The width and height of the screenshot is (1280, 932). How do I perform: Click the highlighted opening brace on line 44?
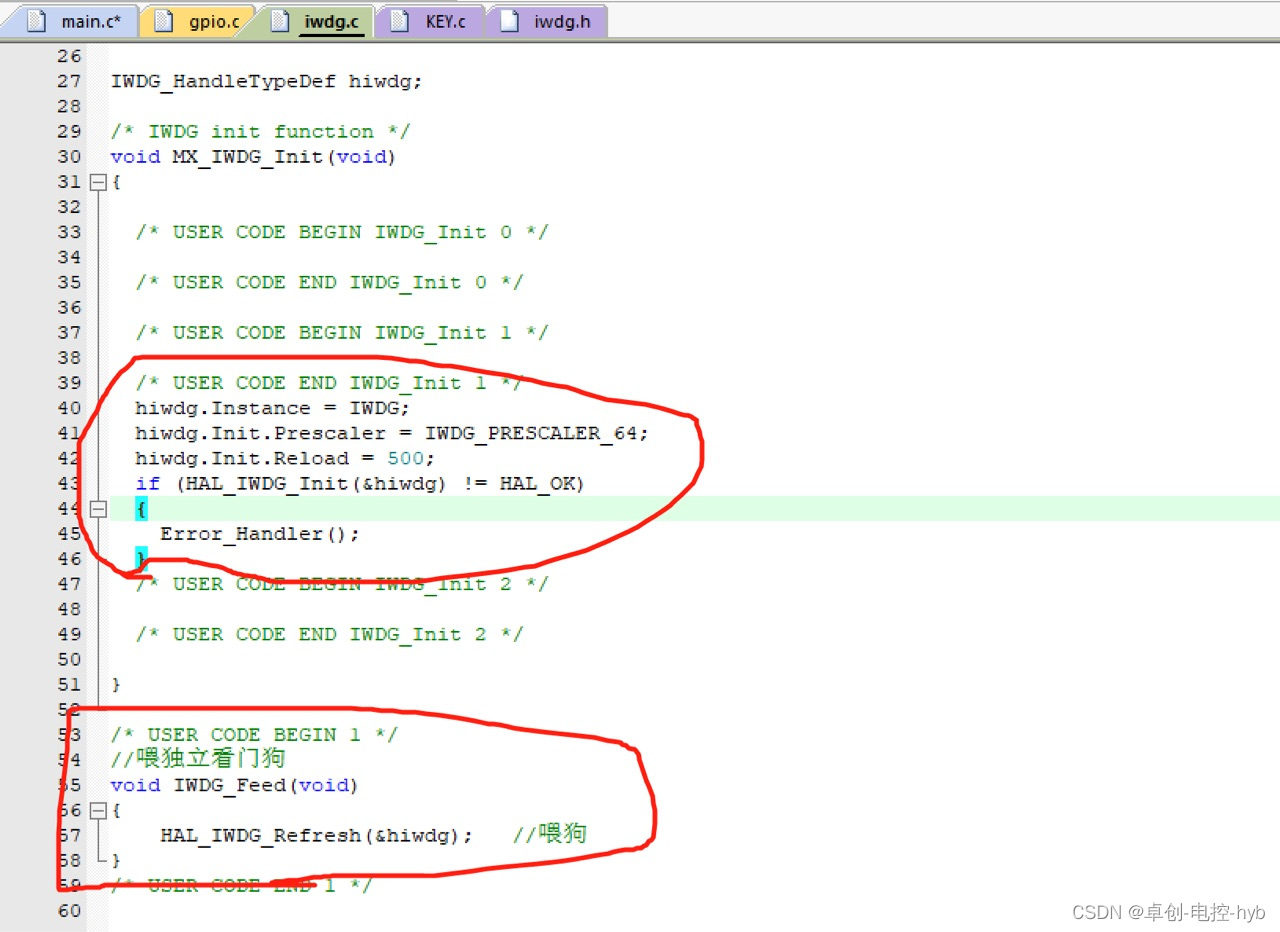pos(141,509)
